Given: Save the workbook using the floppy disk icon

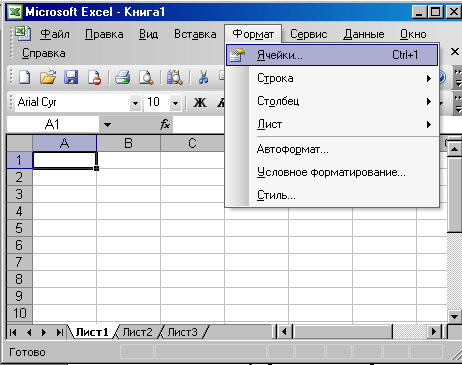Looking at the screenshot, I should tap(71, 77).
